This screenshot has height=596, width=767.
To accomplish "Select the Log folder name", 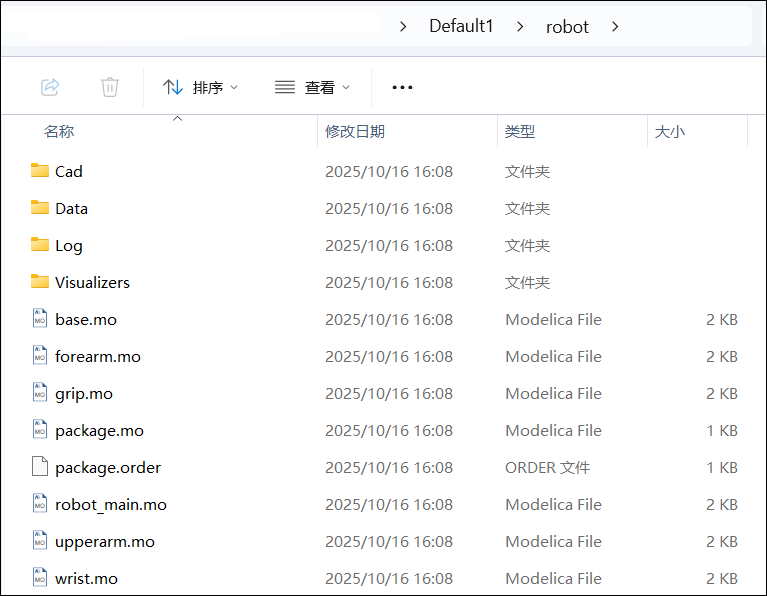I will click(68, 246).
